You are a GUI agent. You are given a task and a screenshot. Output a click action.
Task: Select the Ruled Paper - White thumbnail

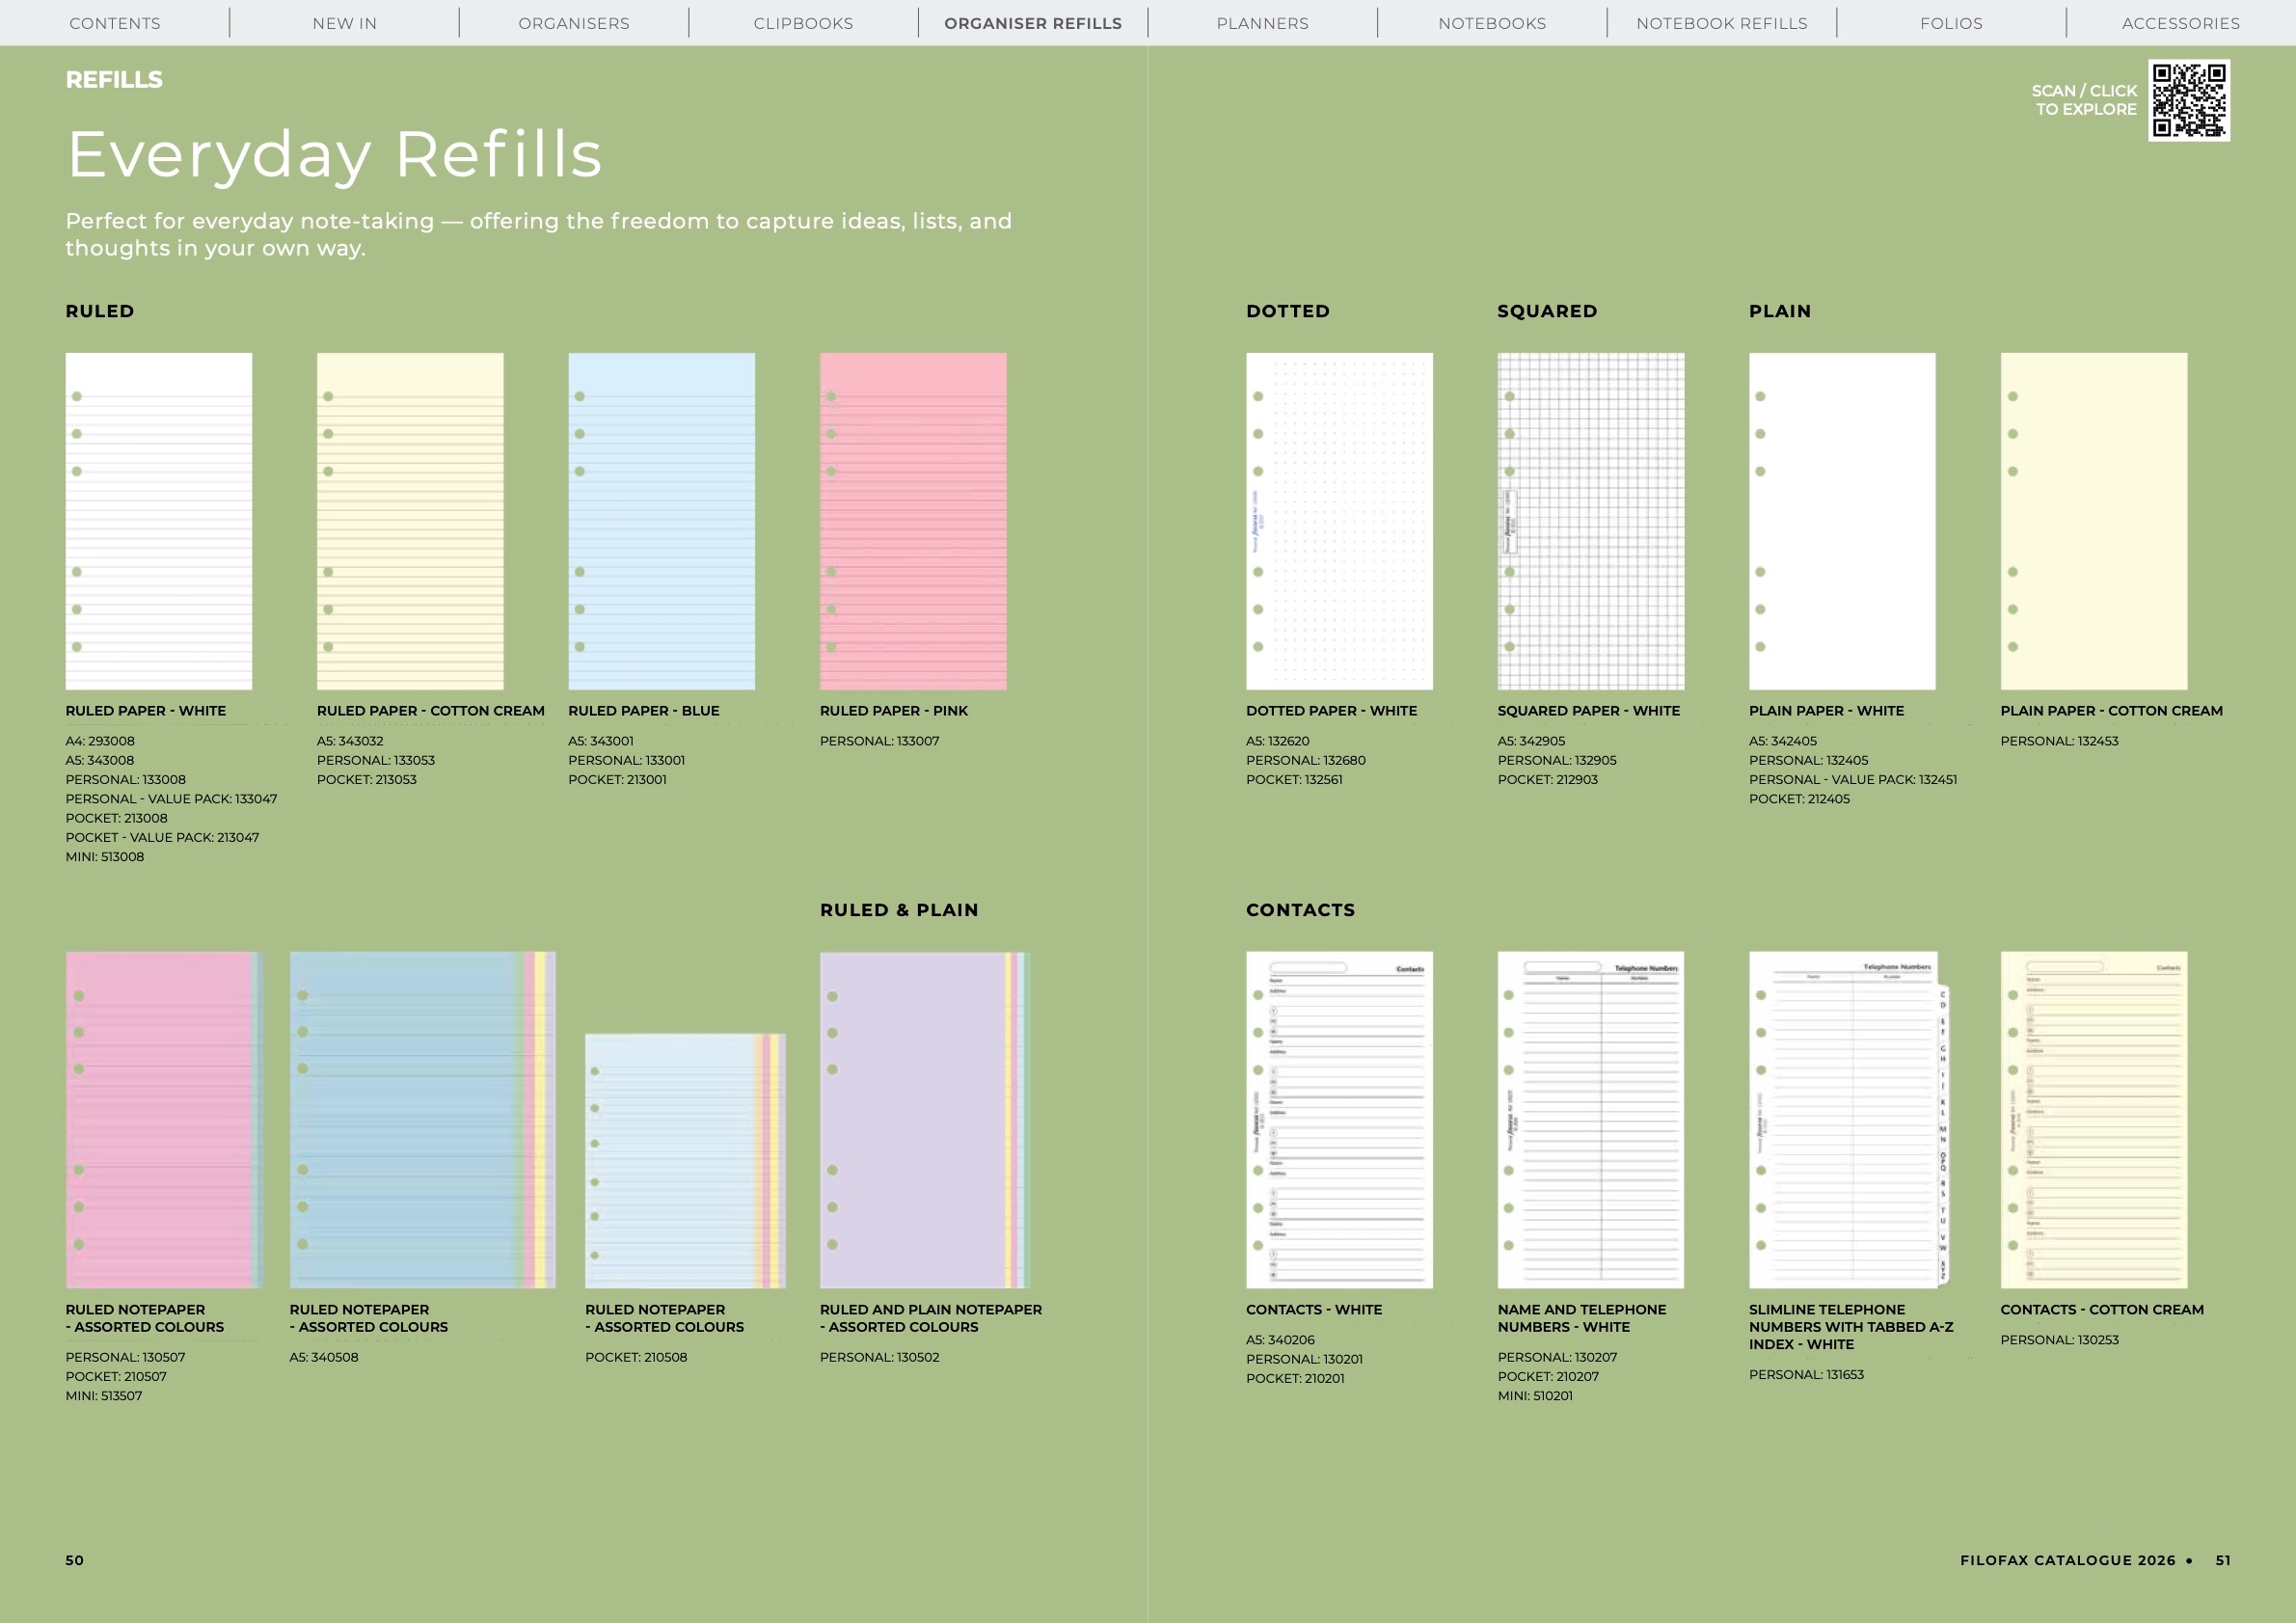click(159, 520)
